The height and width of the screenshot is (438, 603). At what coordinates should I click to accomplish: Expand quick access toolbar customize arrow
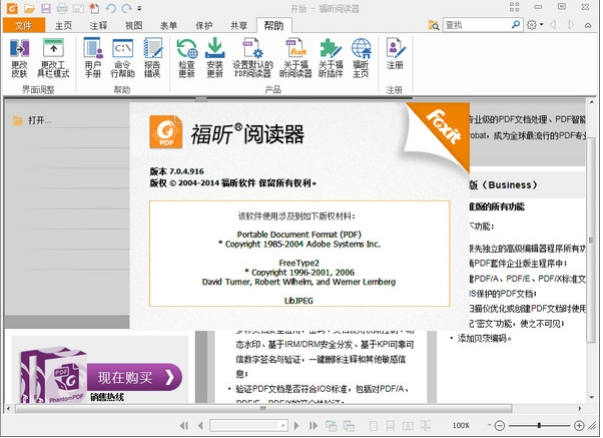click(x=139, y=8)
